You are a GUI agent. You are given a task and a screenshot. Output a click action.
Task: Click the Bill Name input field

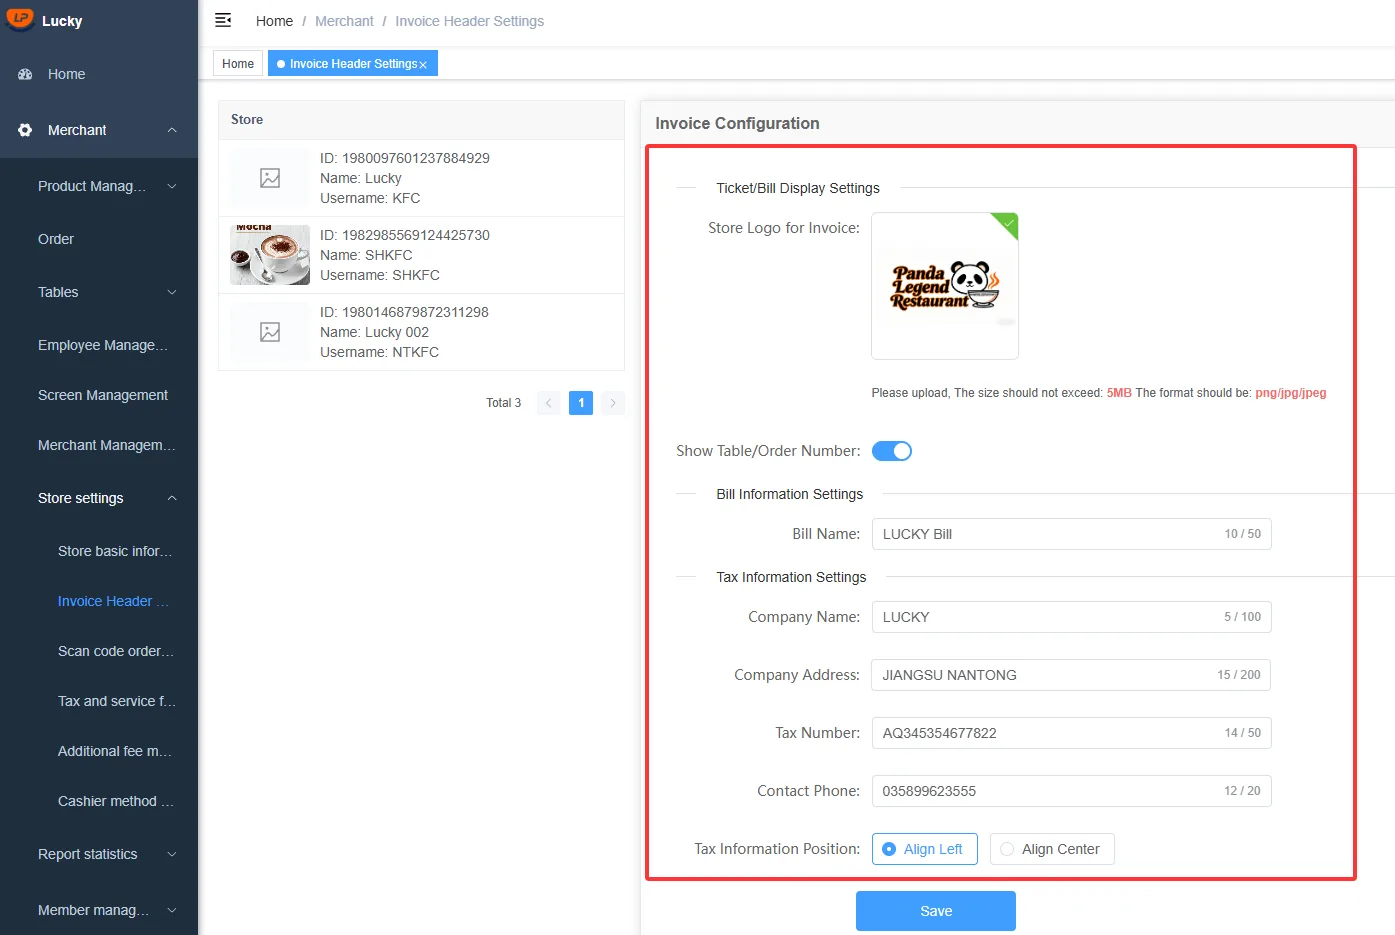(x=1071, y=534)
